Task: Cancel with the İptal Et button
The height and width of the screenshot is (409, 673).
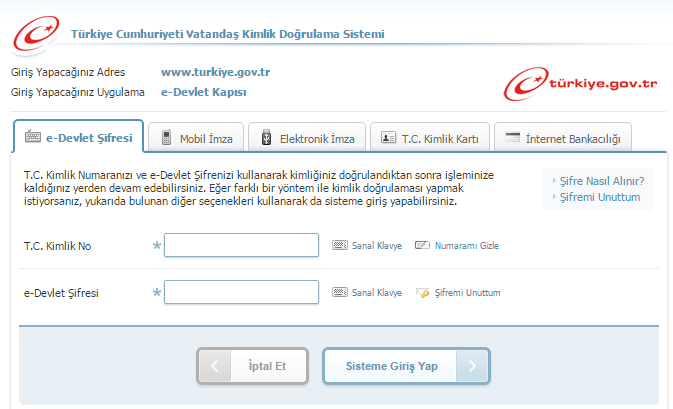Action: [x=252, y=366]
